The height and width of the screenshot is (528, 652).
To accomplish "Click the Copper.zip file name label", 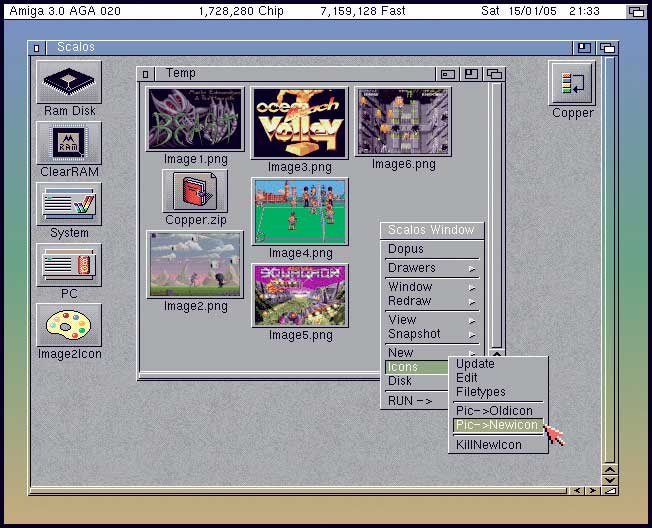I will click(x=195, y=220).
